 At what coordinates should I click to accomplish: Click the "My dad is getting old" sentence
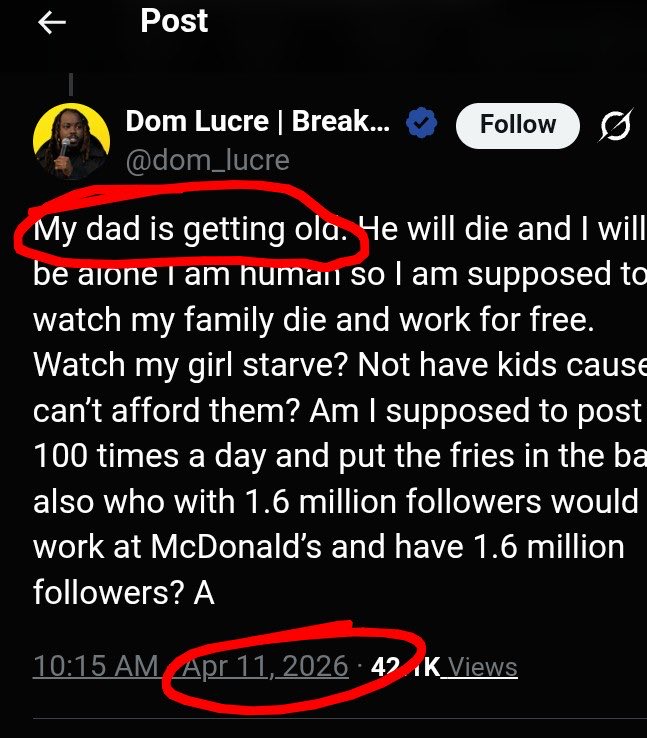coord(190,230)
